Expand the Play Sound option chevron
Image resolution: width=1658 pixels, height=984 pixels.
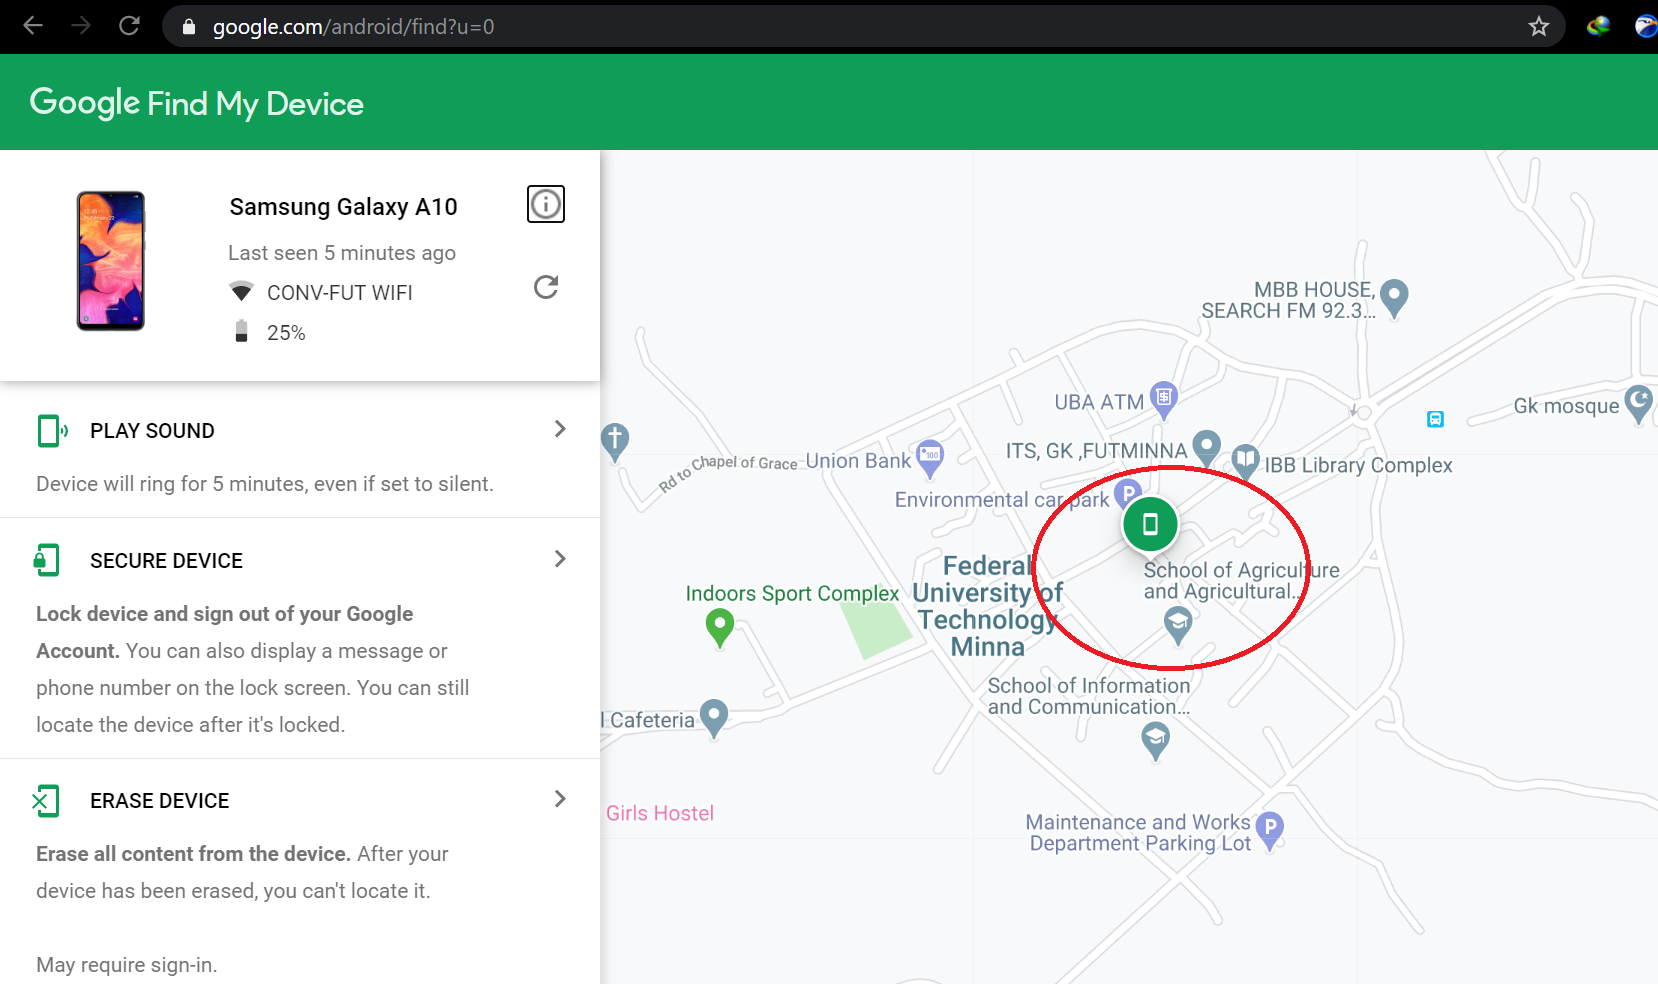point(560,429)
